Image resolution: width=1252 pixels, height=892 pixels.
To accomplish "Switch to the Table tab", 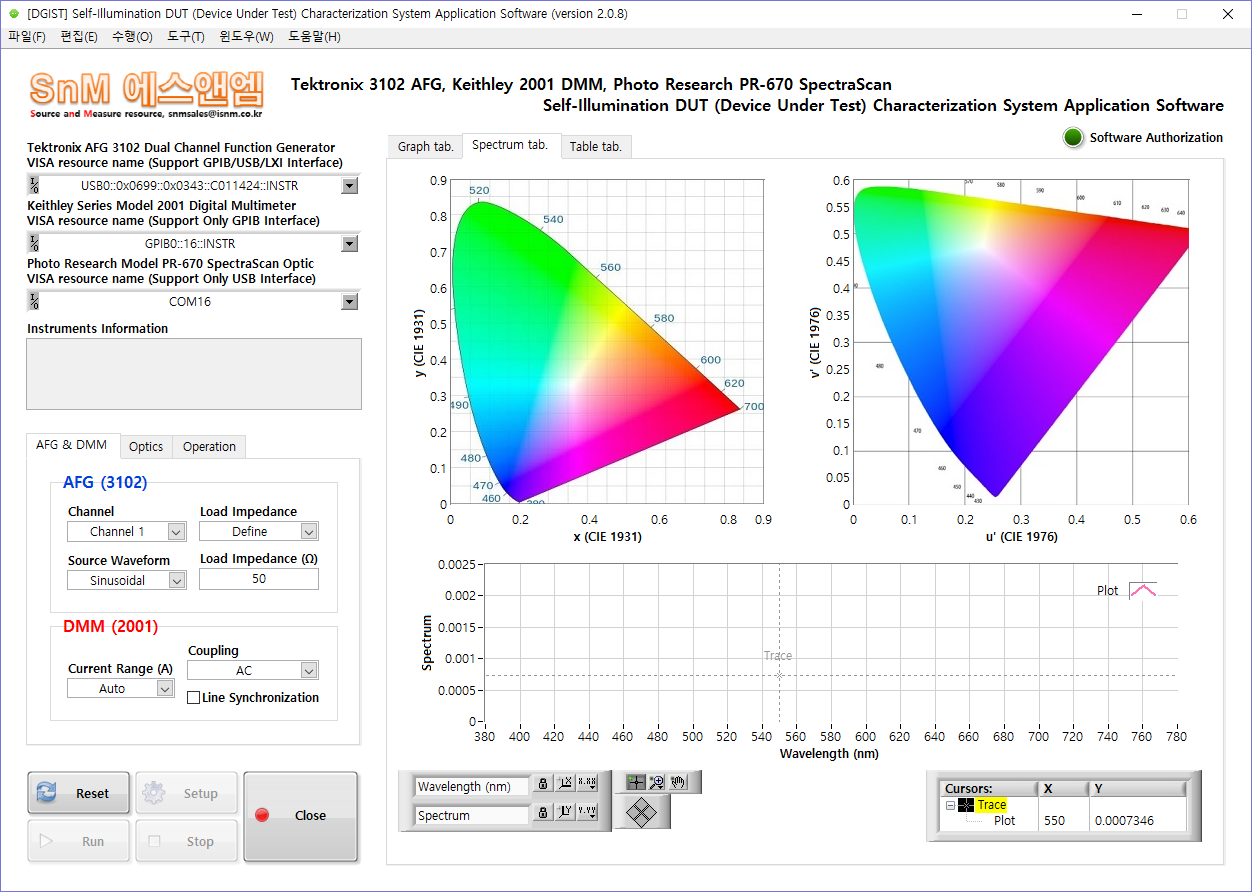I will click(x=596, y=147).
